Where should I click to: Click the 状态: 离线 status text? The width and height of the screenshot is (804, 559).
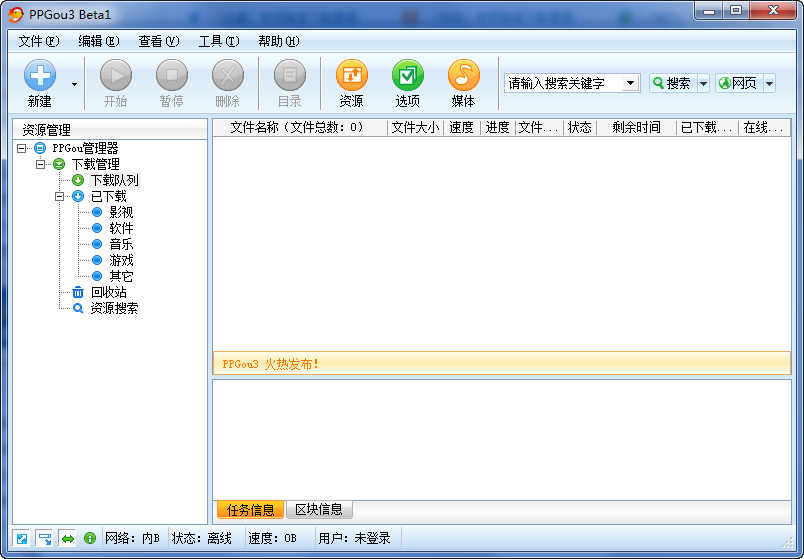pos(202,538)
